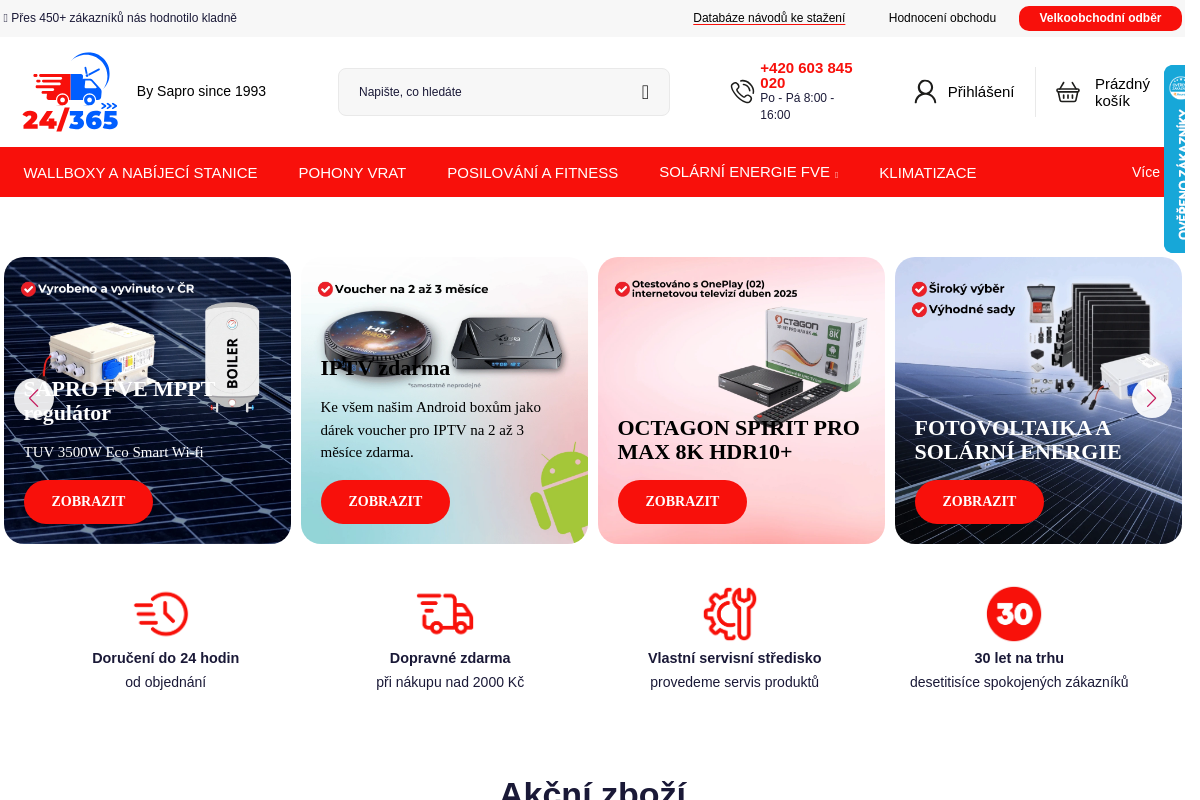1200x800 pixels.
Task: Click Zobrazit on Octagon Spirit Pro banner
Action: click(x=682, y=502)
